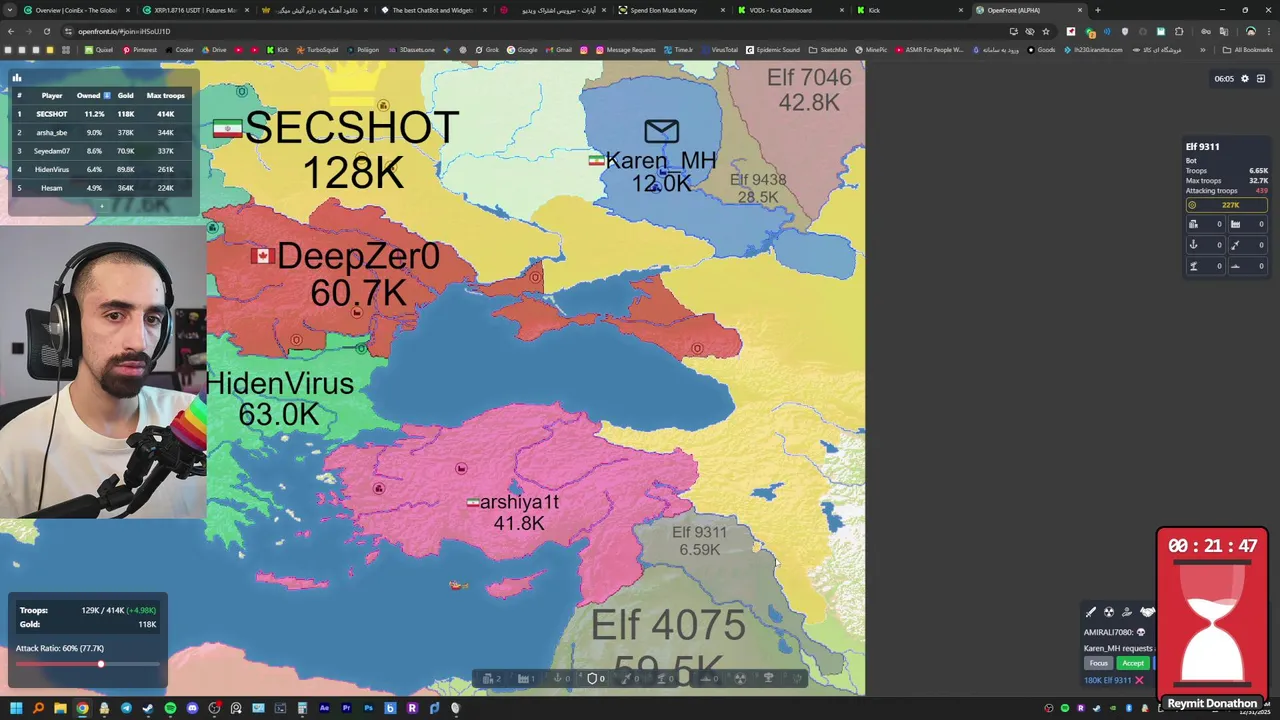Open TurboSquid bookmark
Screen dimensions: 1280x720
(317, 49)
